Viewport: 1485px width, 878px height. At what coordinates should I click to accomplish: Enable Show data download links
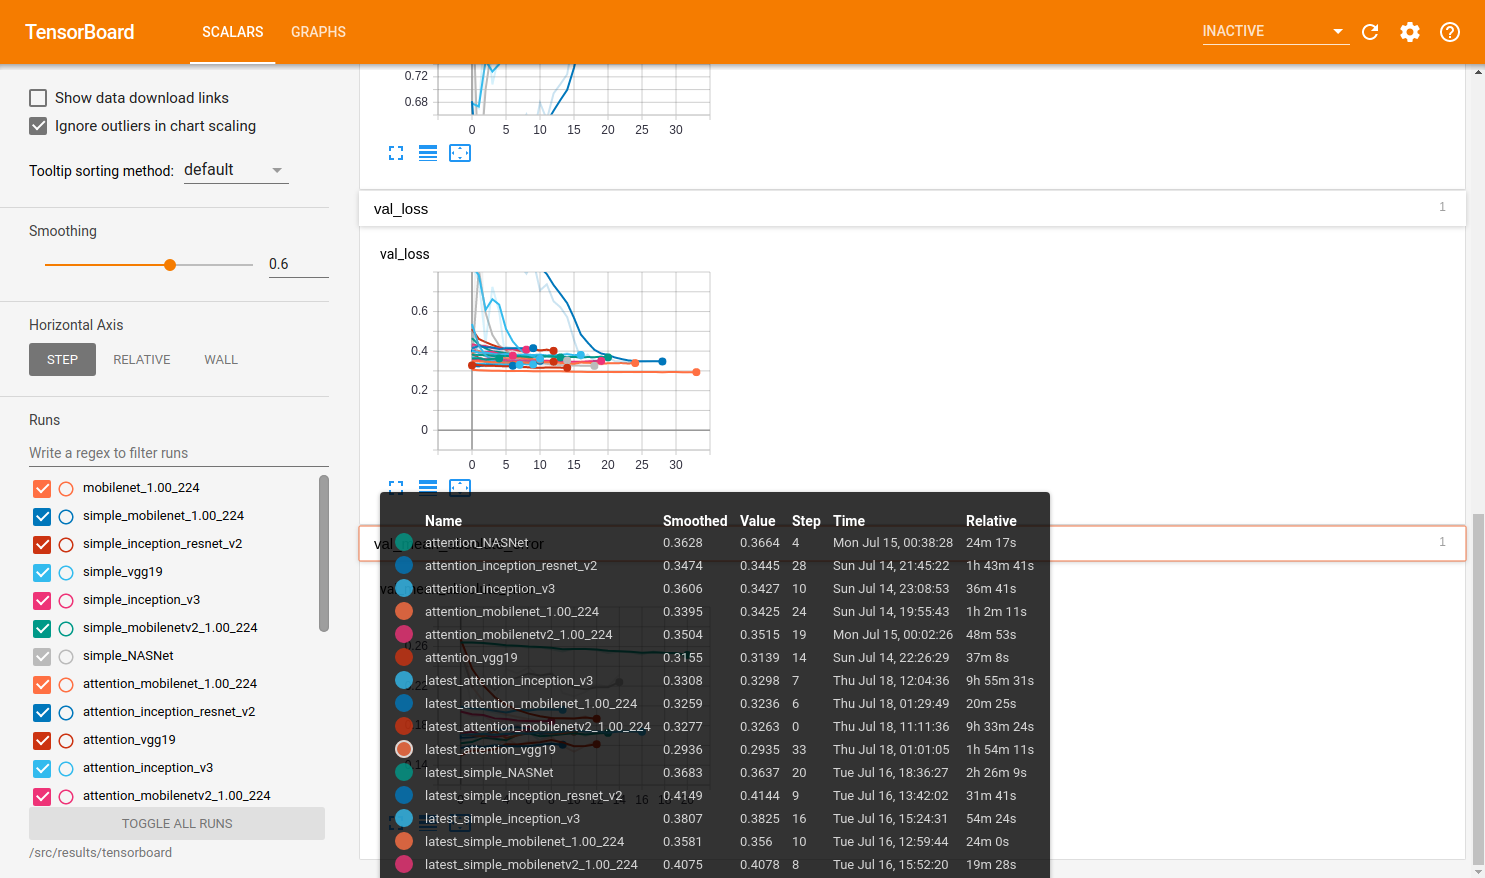[x=38, y=98]
